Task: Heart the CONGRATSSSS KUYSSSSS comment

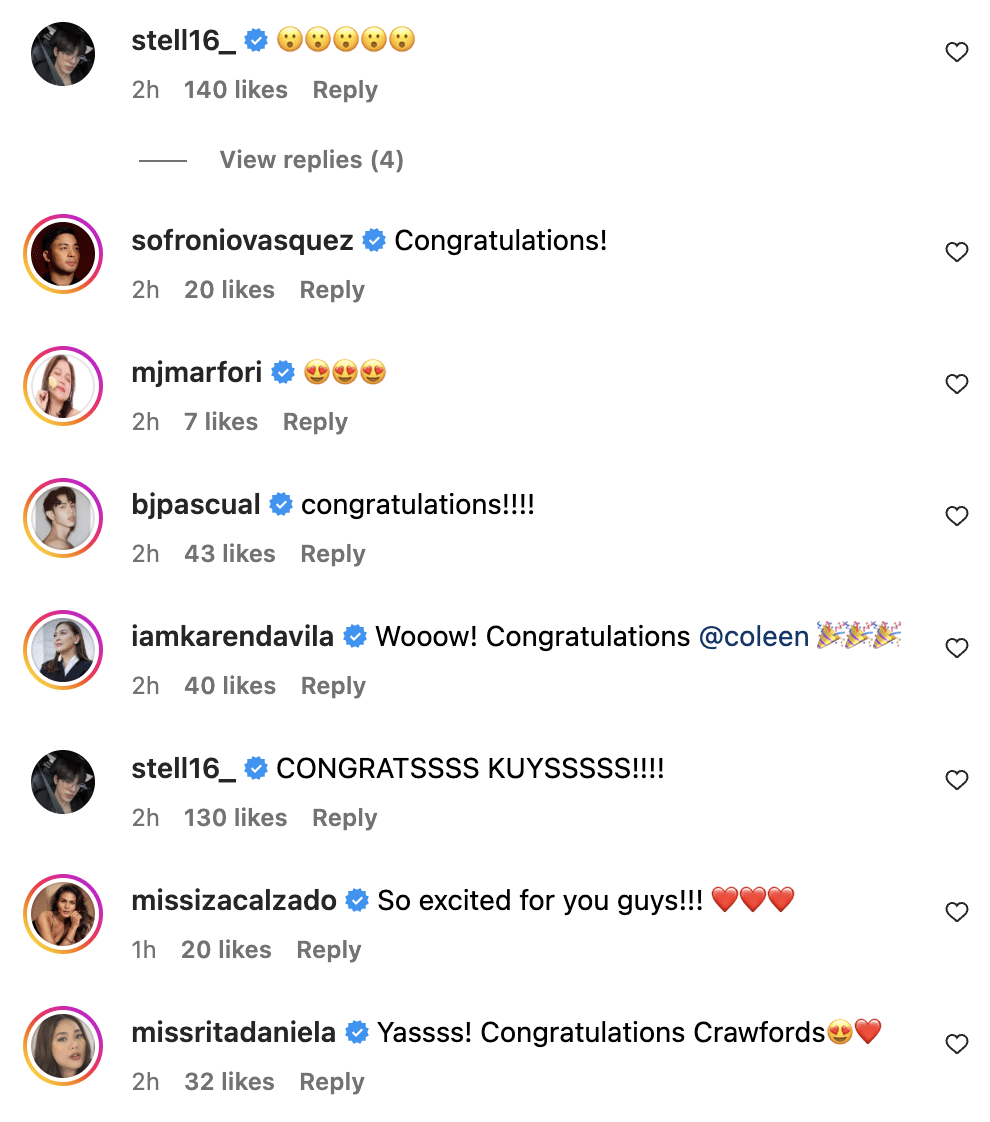Action: tap(957, 780)
